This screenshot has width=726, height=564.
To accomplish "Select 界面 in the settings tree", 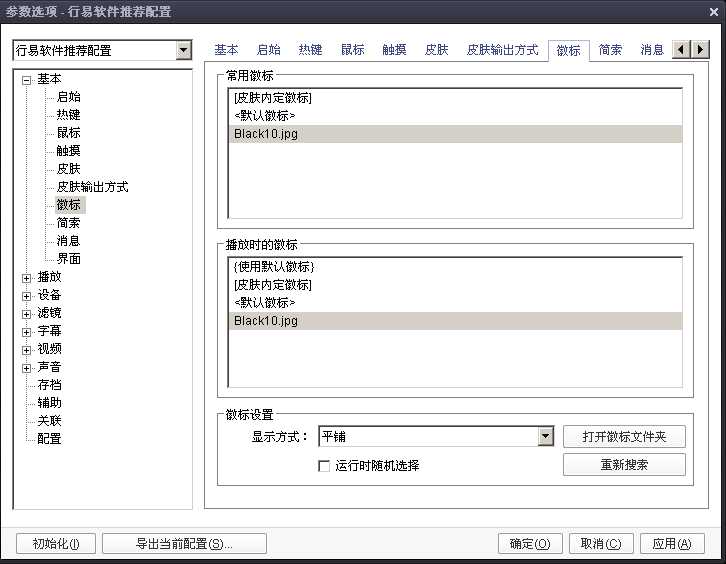I will [69, 259].
